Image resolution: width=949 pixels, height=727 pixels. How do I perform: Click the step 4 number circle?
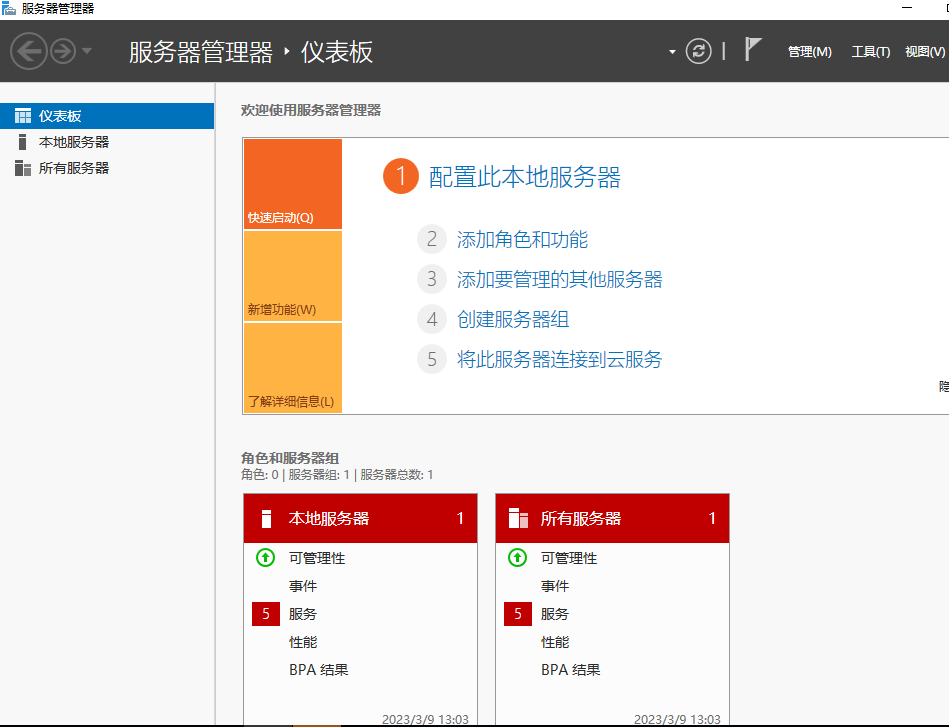pyautogui.click(x=432, y=319)
